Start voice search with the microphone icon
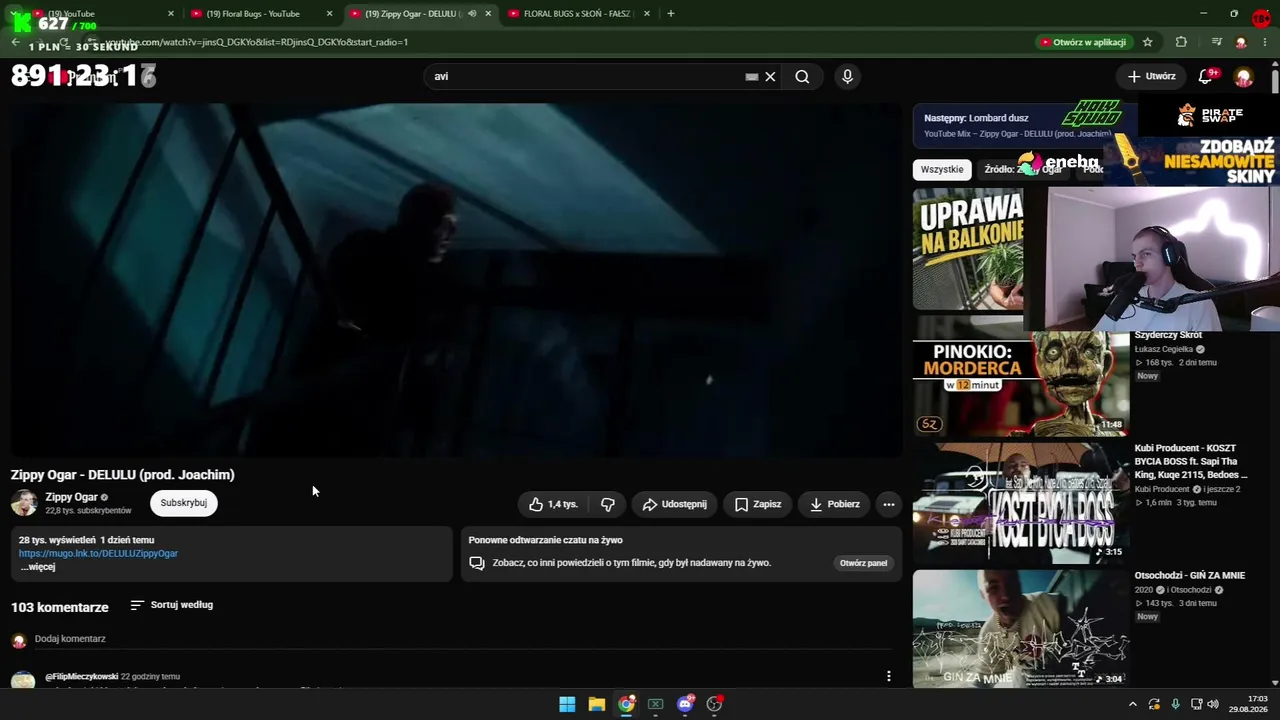This screenshot has width=1280, height=720. 847,77
